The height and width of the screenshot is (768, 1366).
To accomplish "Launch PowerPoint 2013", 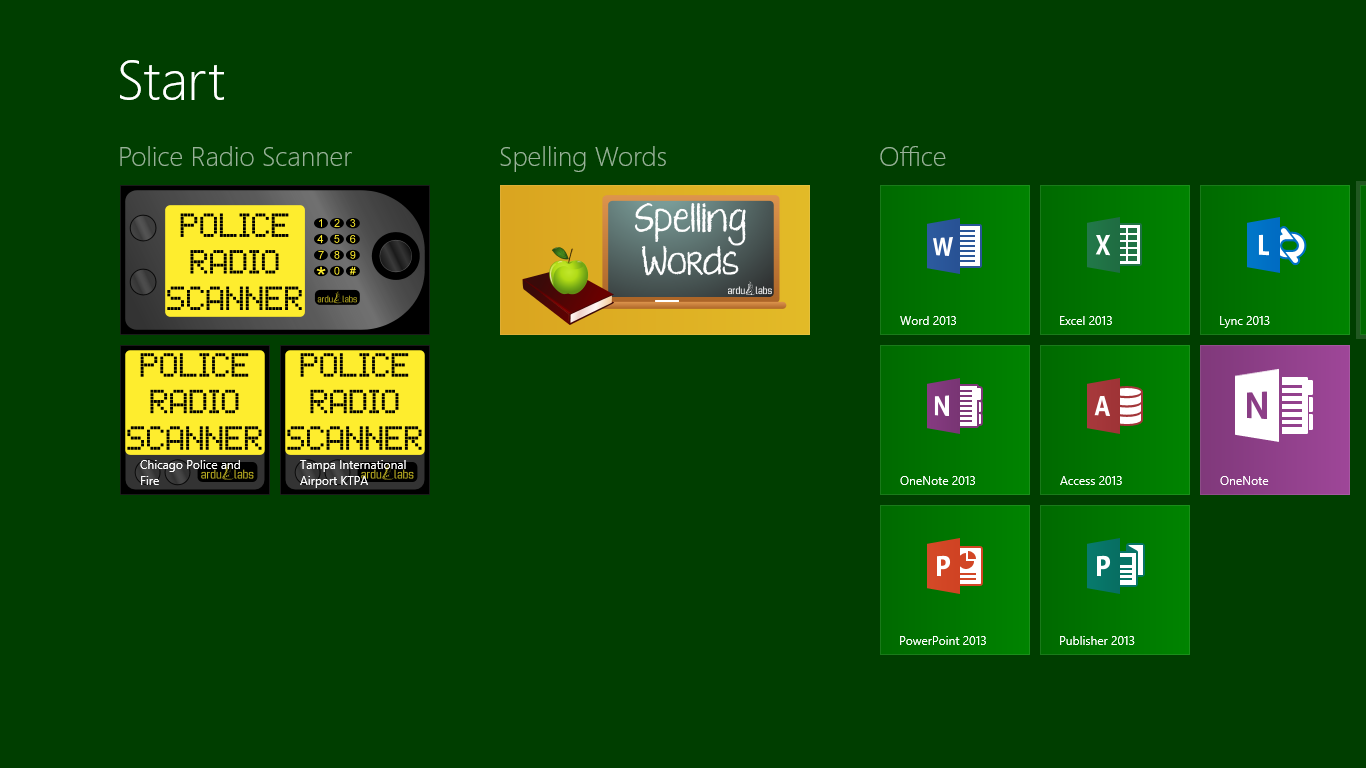I will coord(954,579).
